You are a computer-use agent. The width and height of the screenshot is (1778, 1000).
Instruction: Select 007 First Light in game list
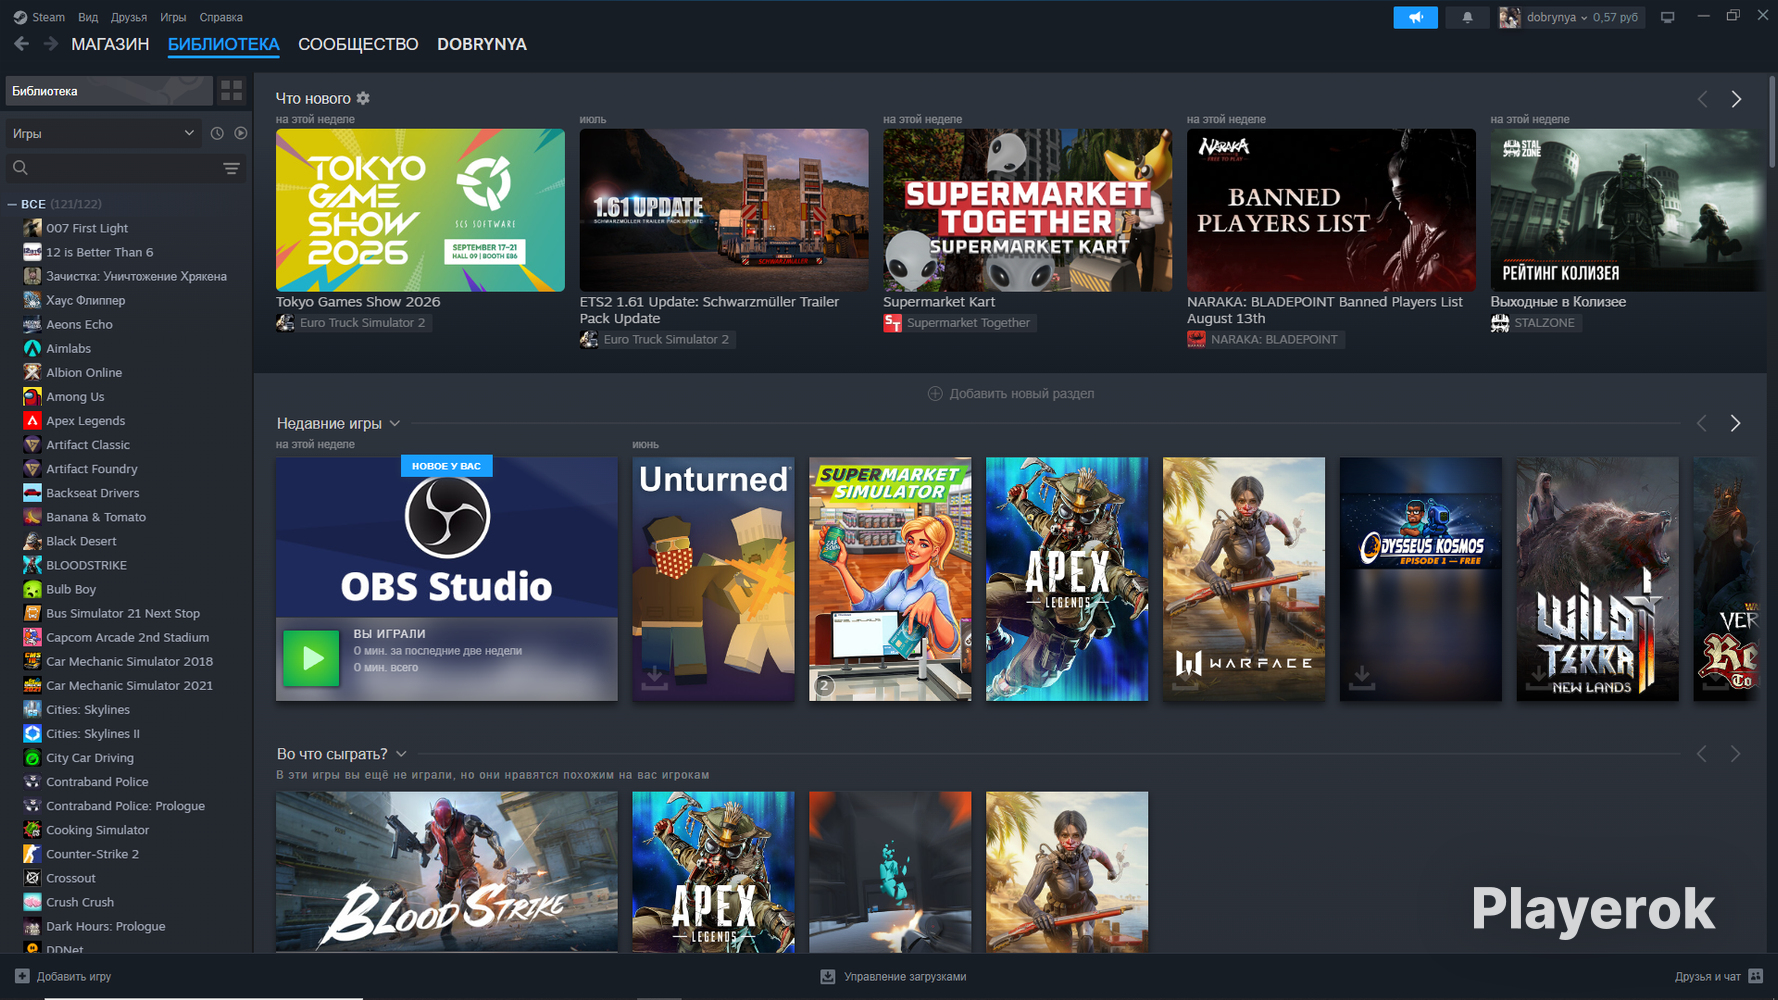click(x=87, y=228)
